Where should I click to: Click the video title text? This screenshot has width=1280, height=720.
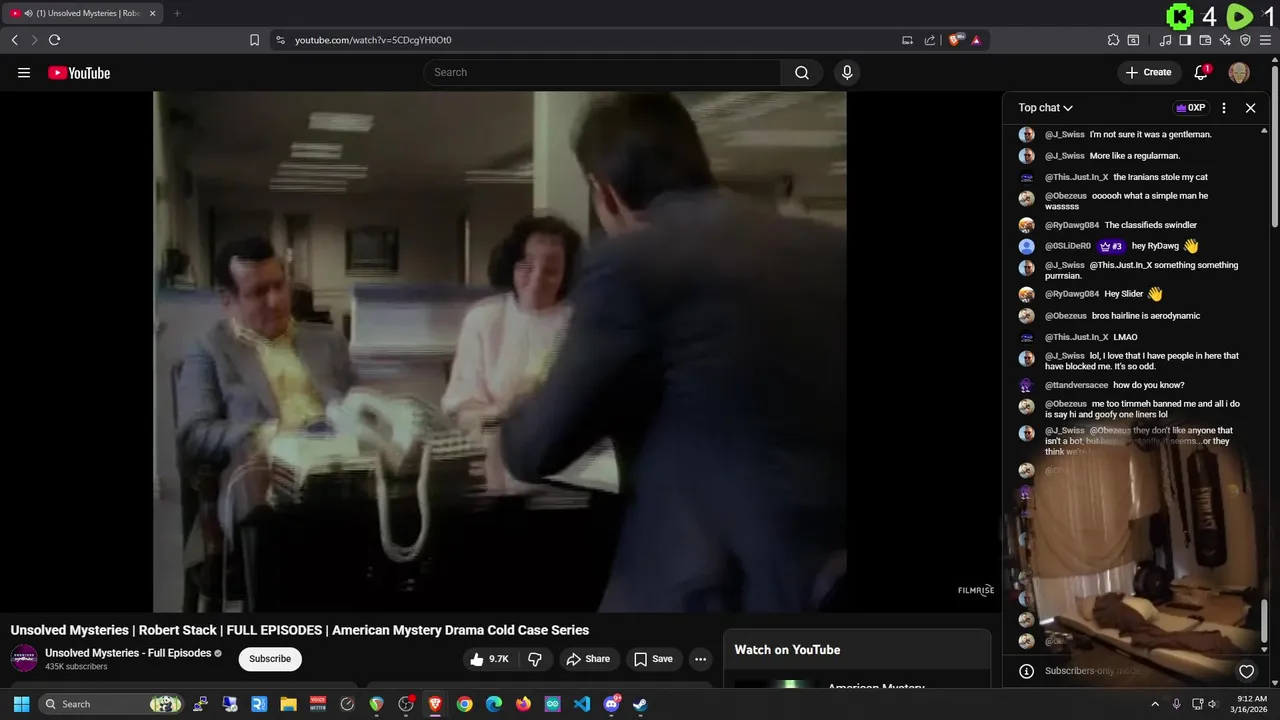click(x=300, y=630)
